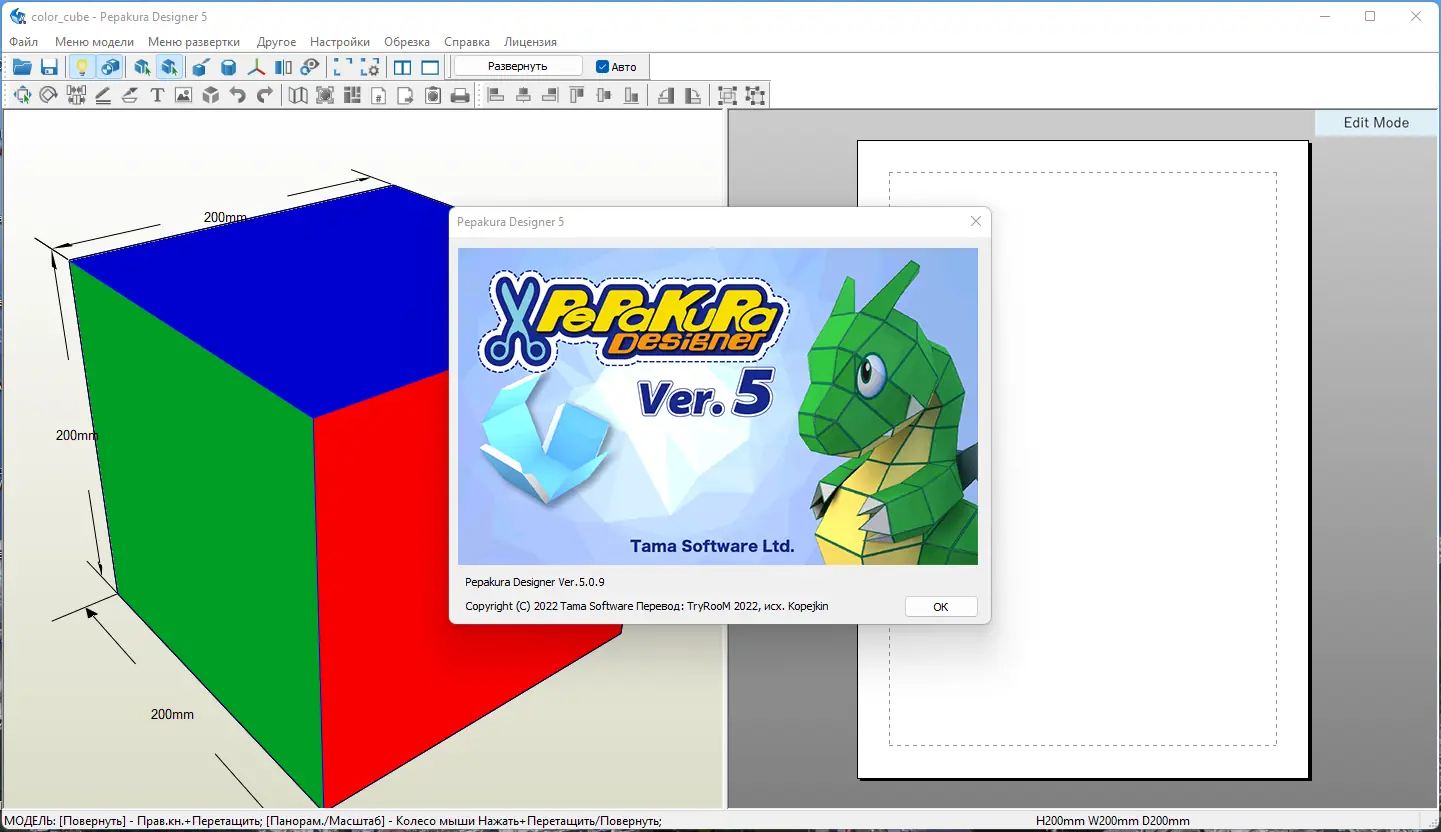Select the Text insertion tool

(x=157, y=95)
